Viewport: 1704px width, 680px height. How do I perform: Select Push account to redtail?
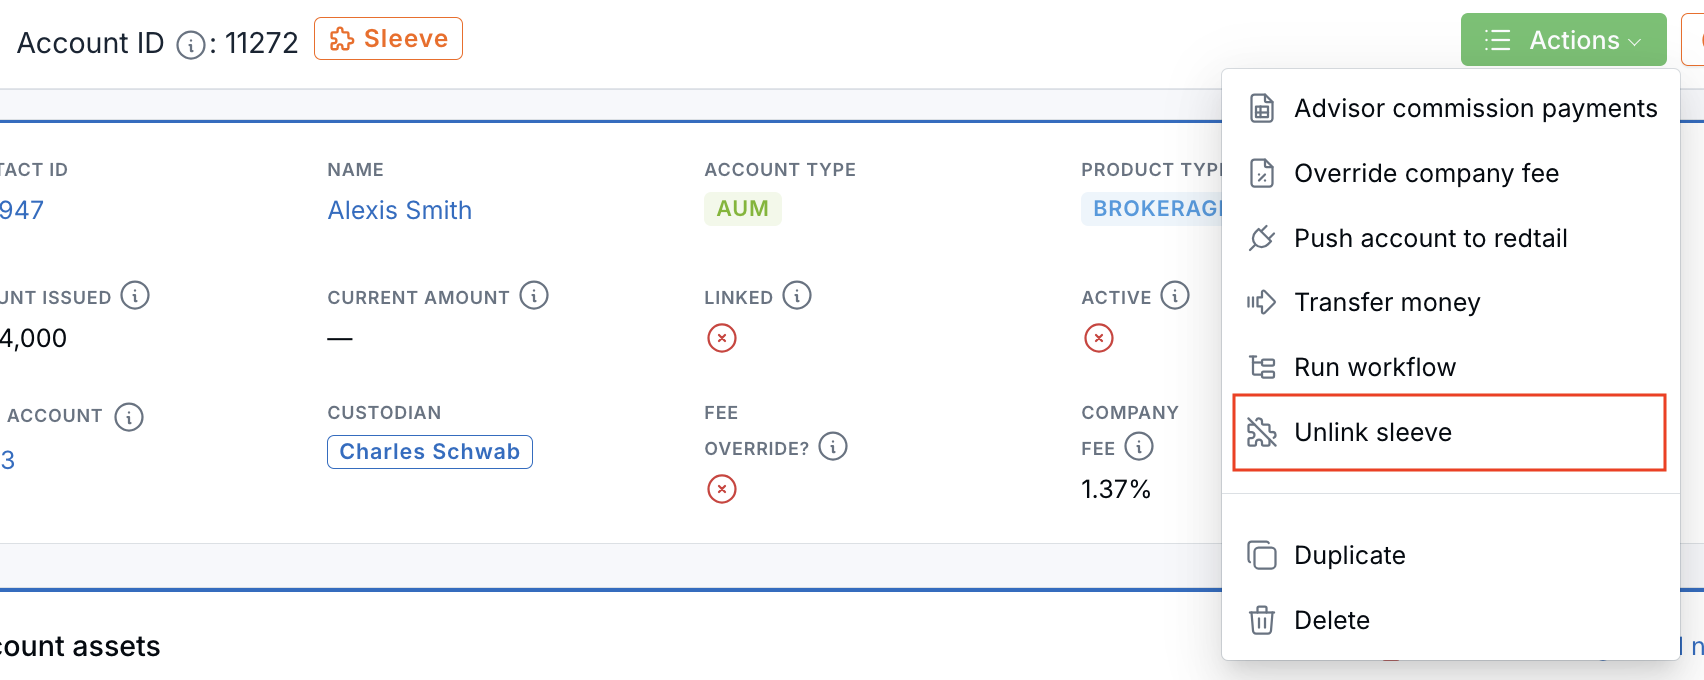pyautogui.click(x=1451, y=238)
